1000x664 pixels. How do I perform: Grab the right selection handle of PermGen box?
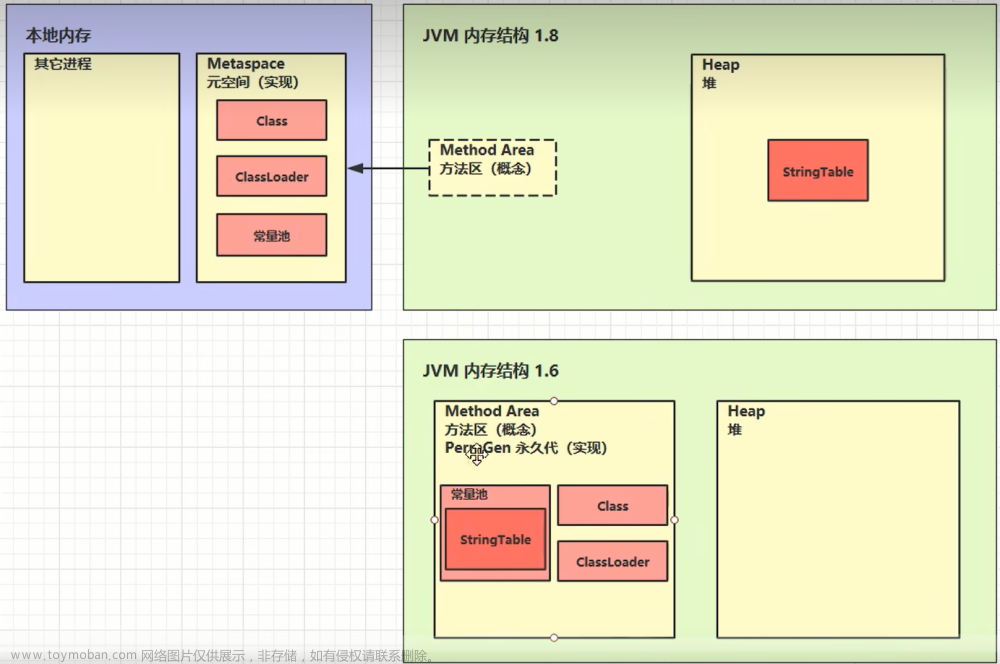(675, 520)
